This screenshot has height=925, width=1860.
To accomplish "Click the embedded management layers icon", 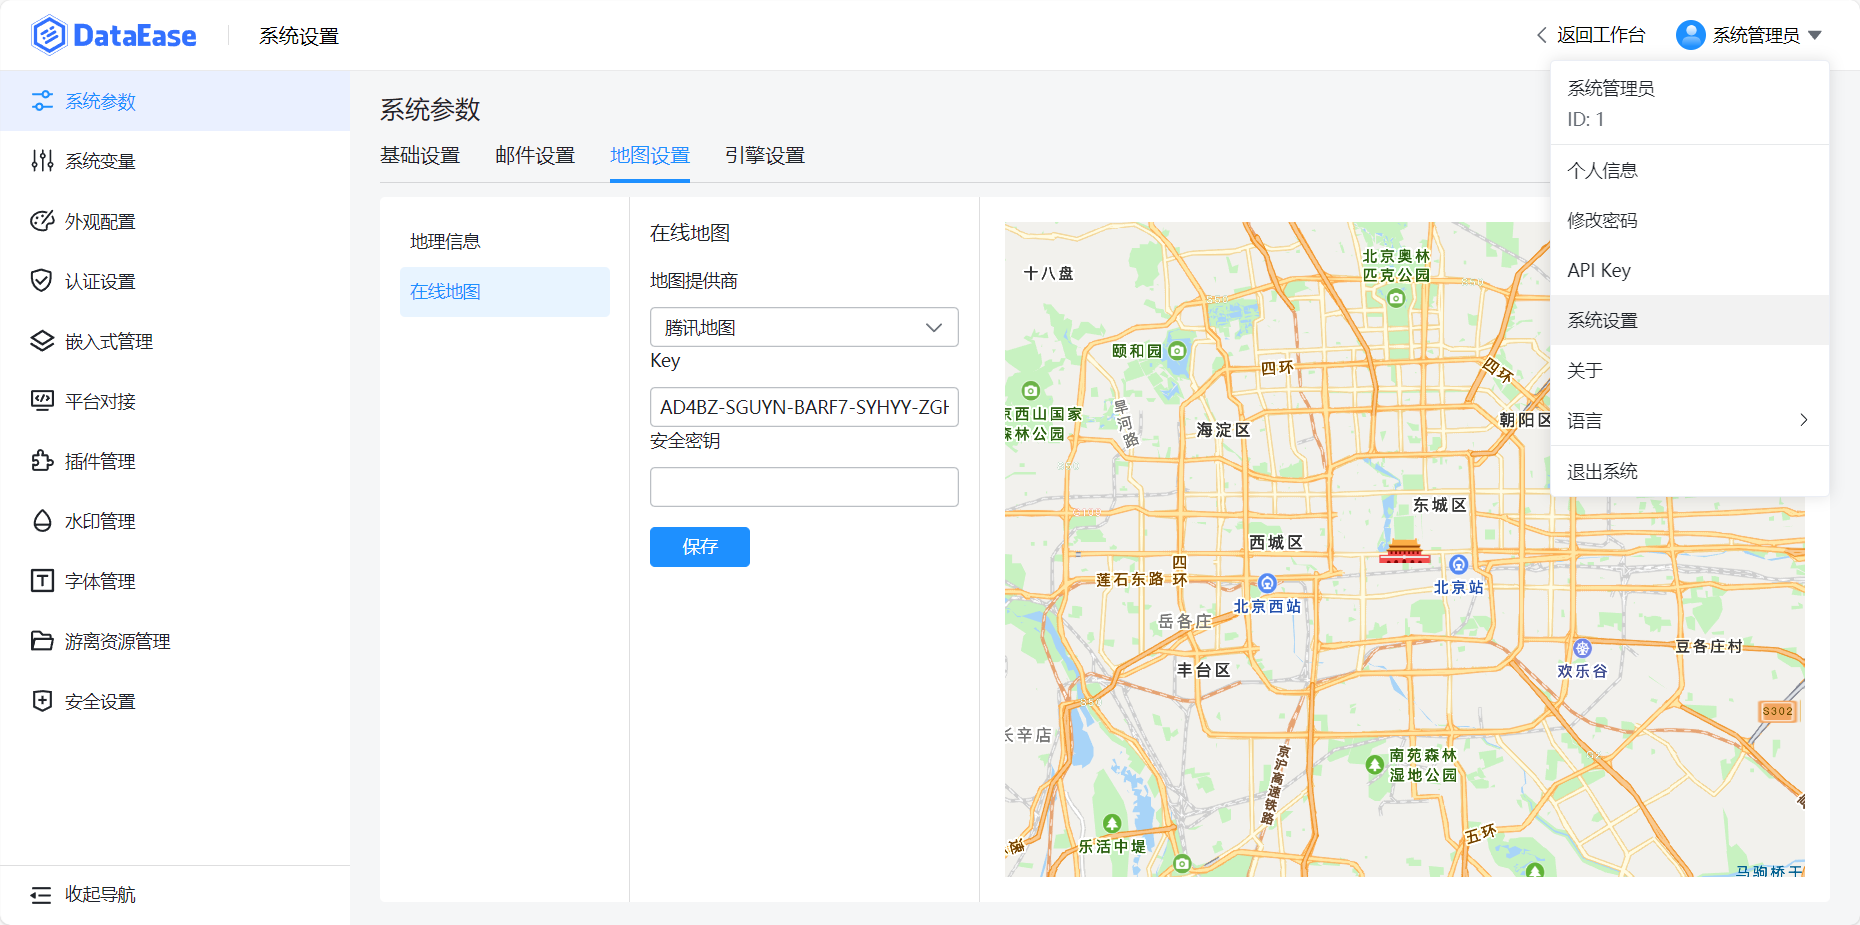I will click(x=42, y=341).
